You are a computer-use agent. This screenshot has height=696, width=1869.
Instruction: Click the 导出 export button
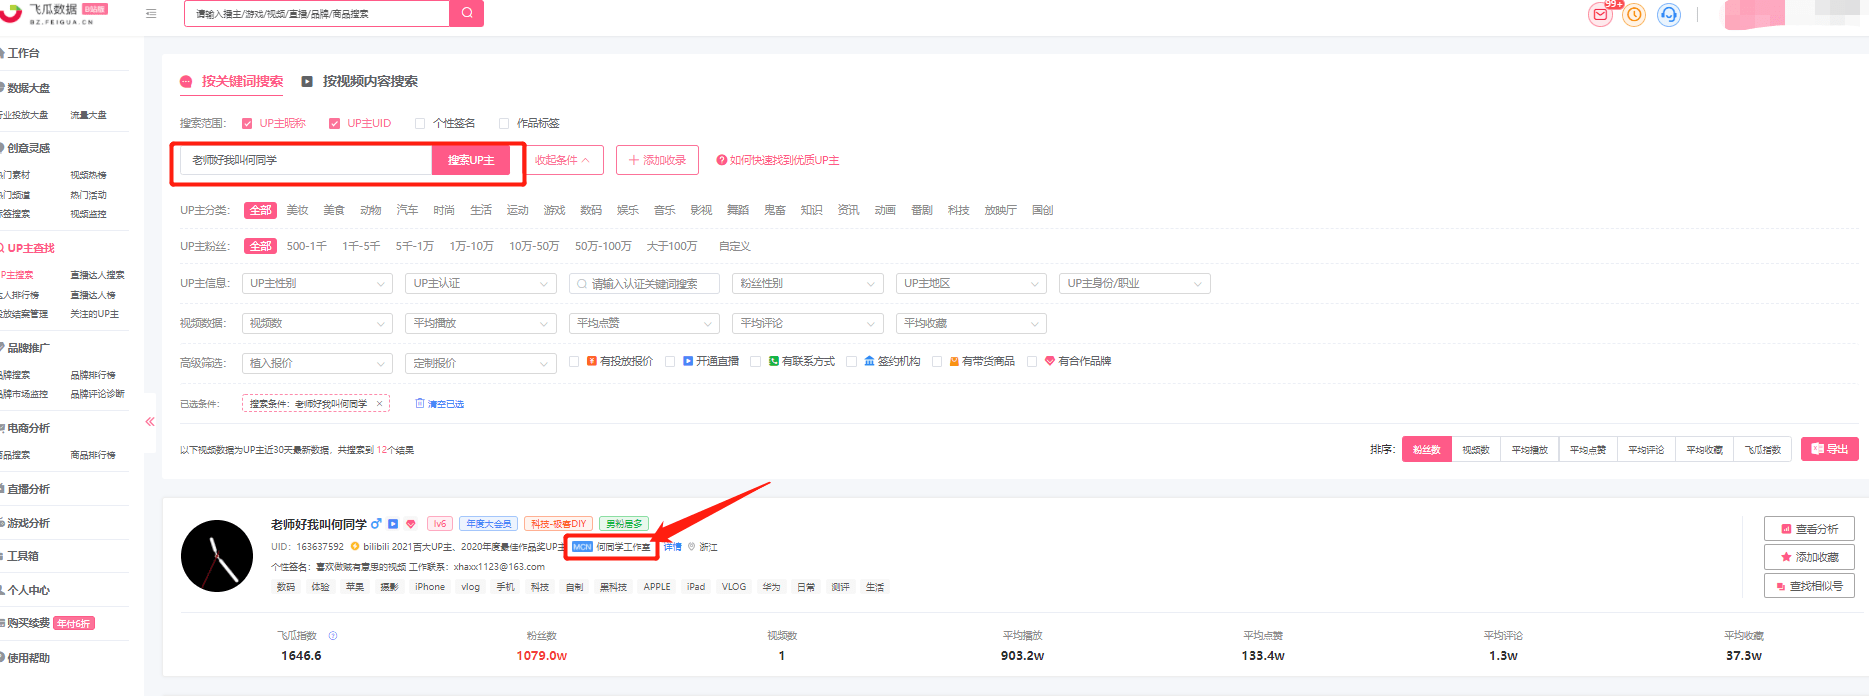pos(1830,449)
